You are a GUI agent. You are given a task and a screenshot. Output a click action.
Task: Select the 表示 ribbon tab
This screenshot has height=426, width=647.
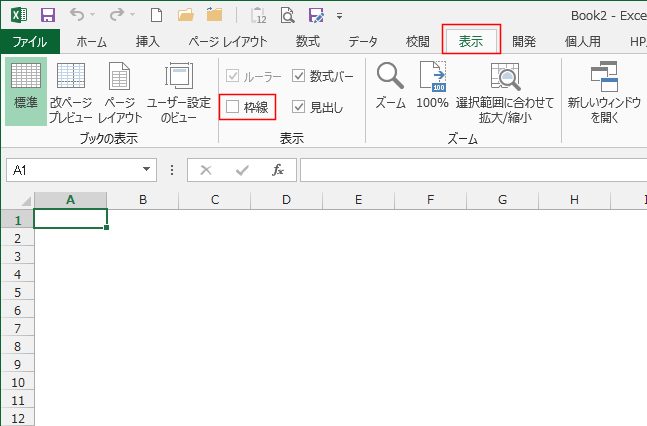(471, 41)
